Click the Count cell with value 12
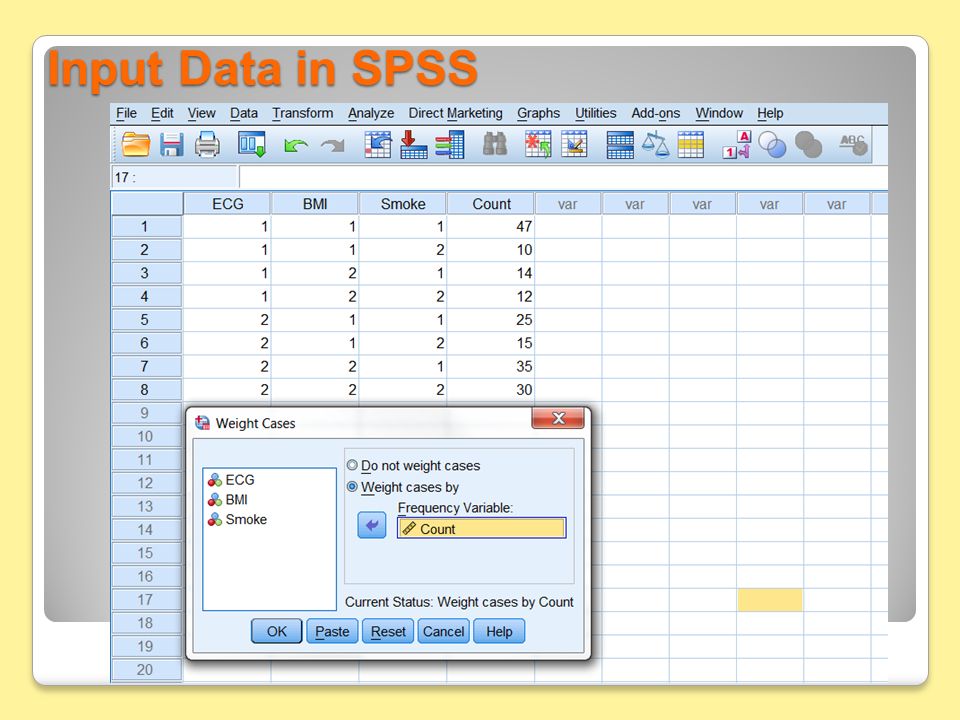Screen dimensions: 960x720 (491, 296)
